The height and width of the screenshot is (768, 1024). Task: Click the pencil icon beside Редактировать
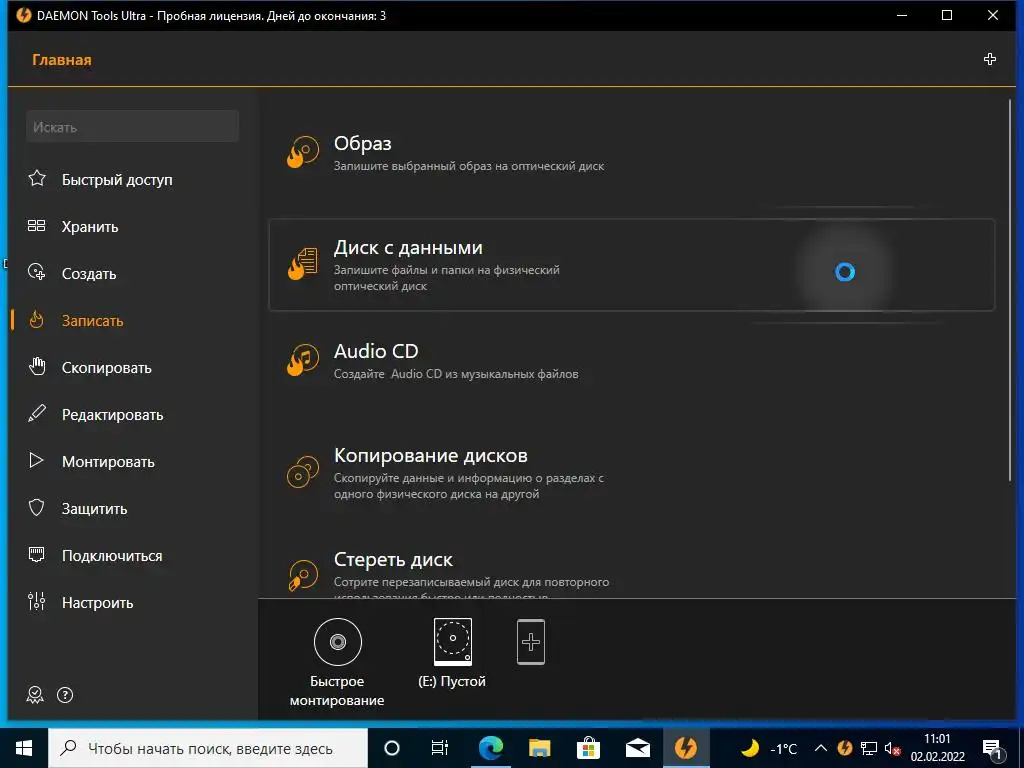pos(37,413)
